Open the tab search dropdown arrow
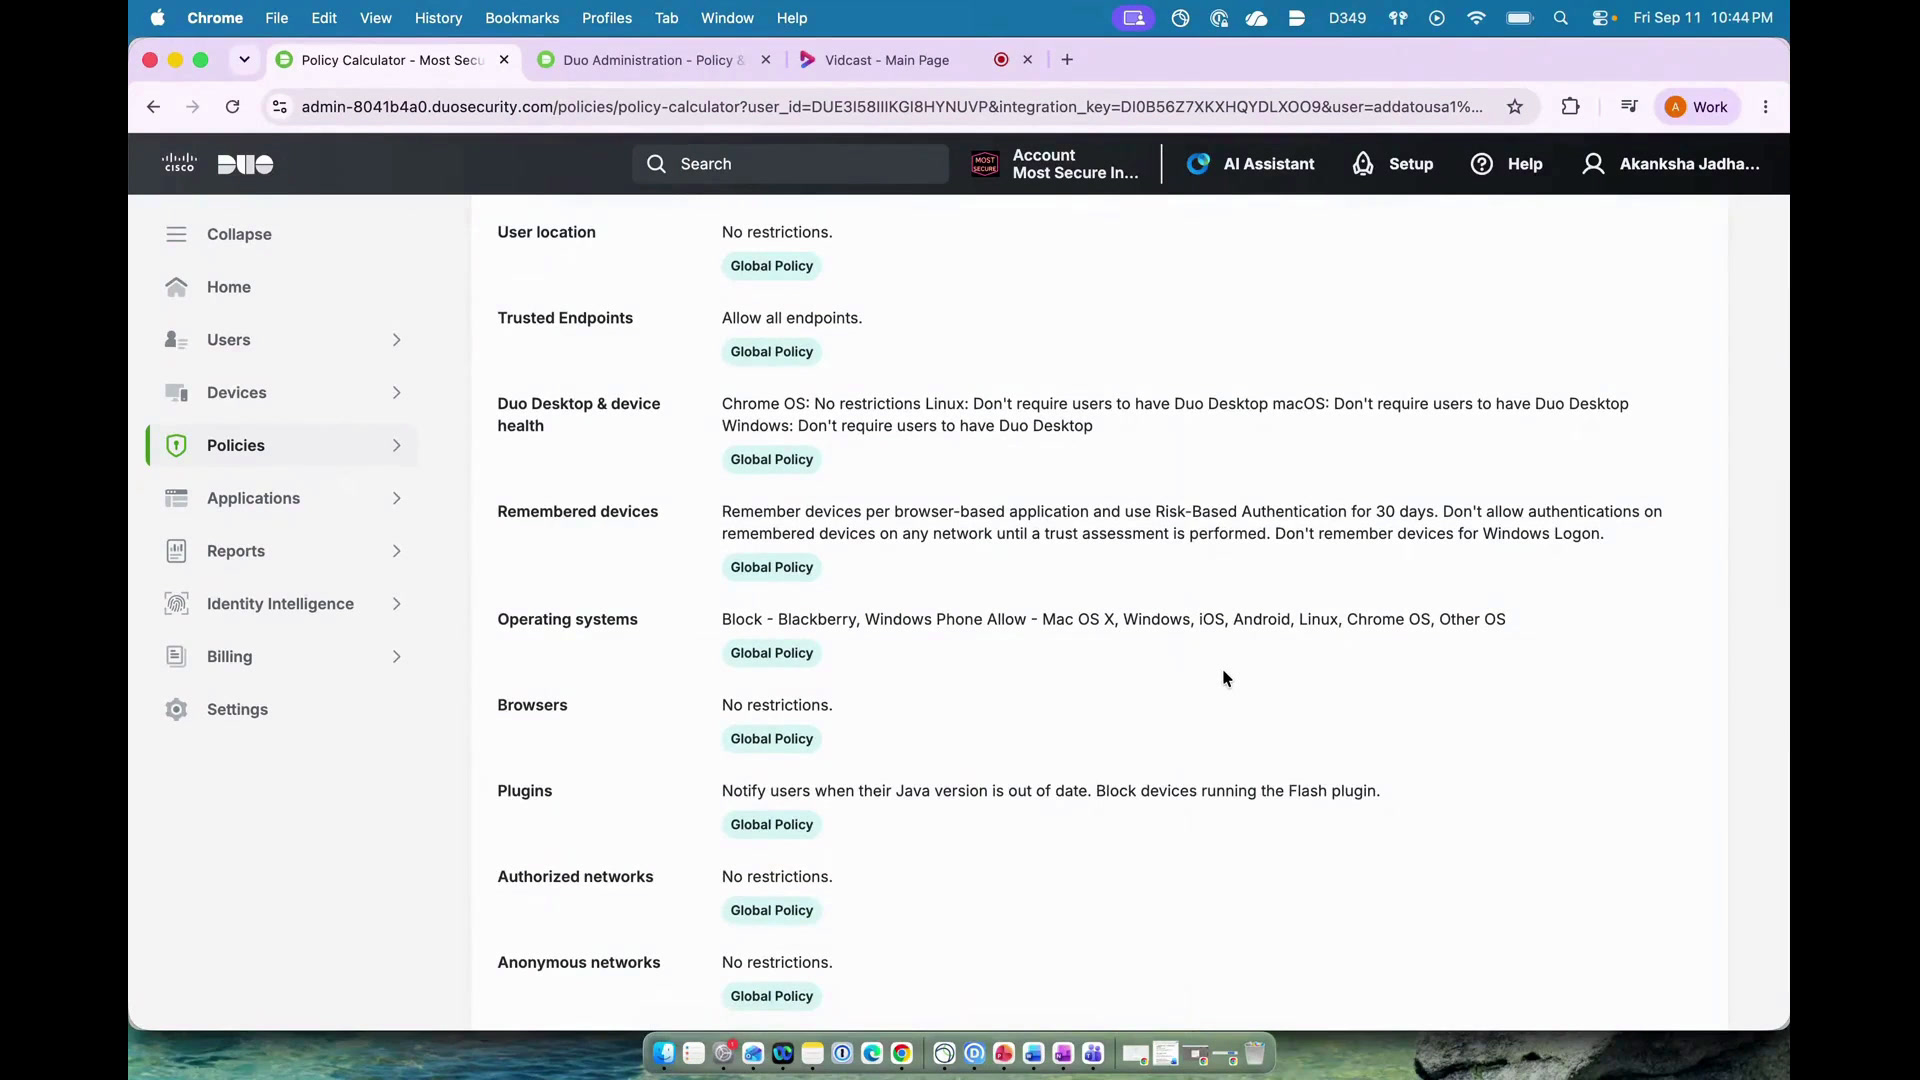 244,60
